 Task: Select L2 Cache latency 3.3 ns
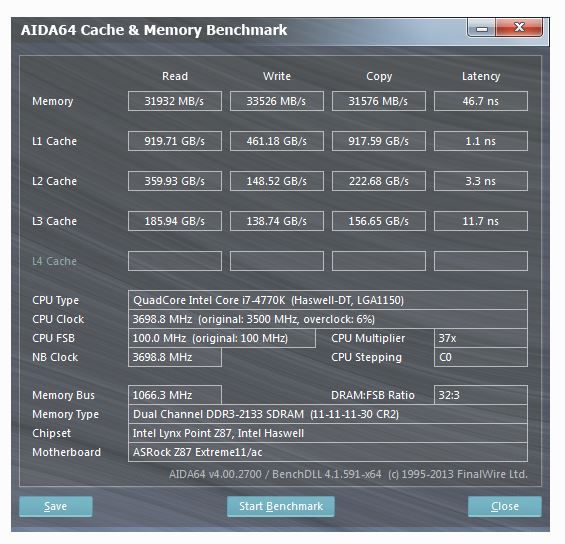[481, 181]
